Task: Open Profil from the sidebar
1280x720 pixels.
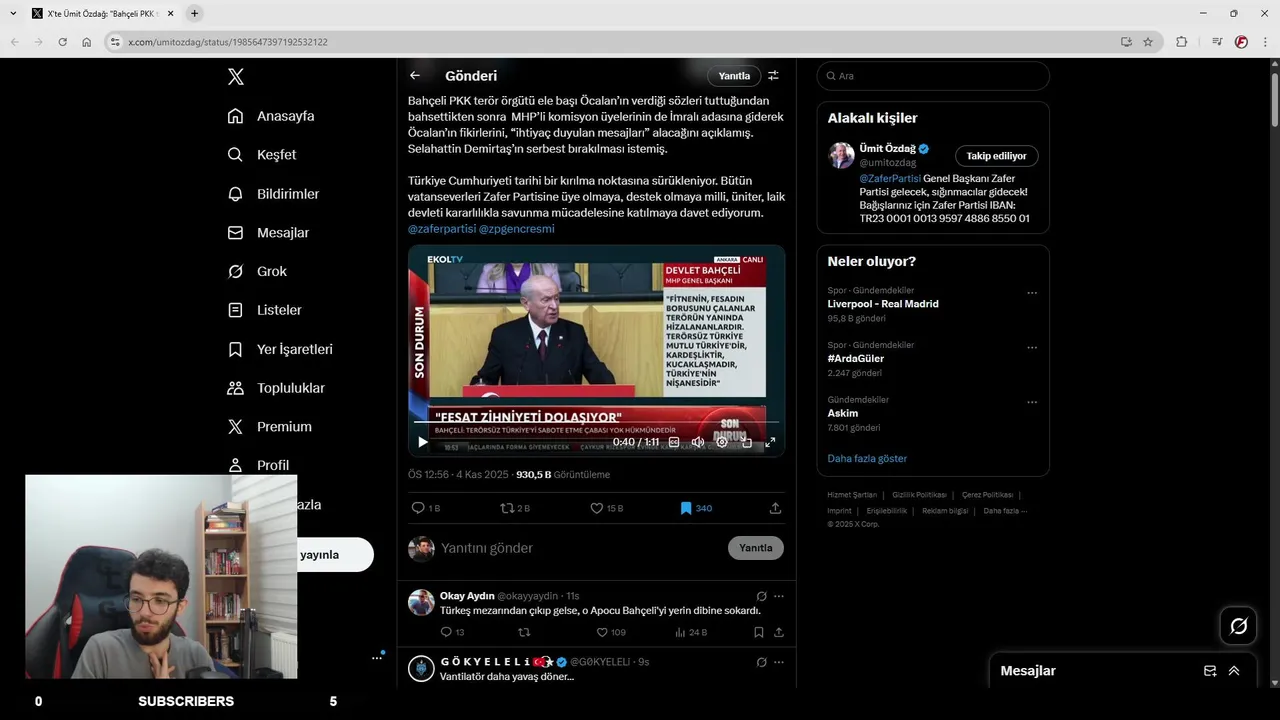Action: click(258, 465)
